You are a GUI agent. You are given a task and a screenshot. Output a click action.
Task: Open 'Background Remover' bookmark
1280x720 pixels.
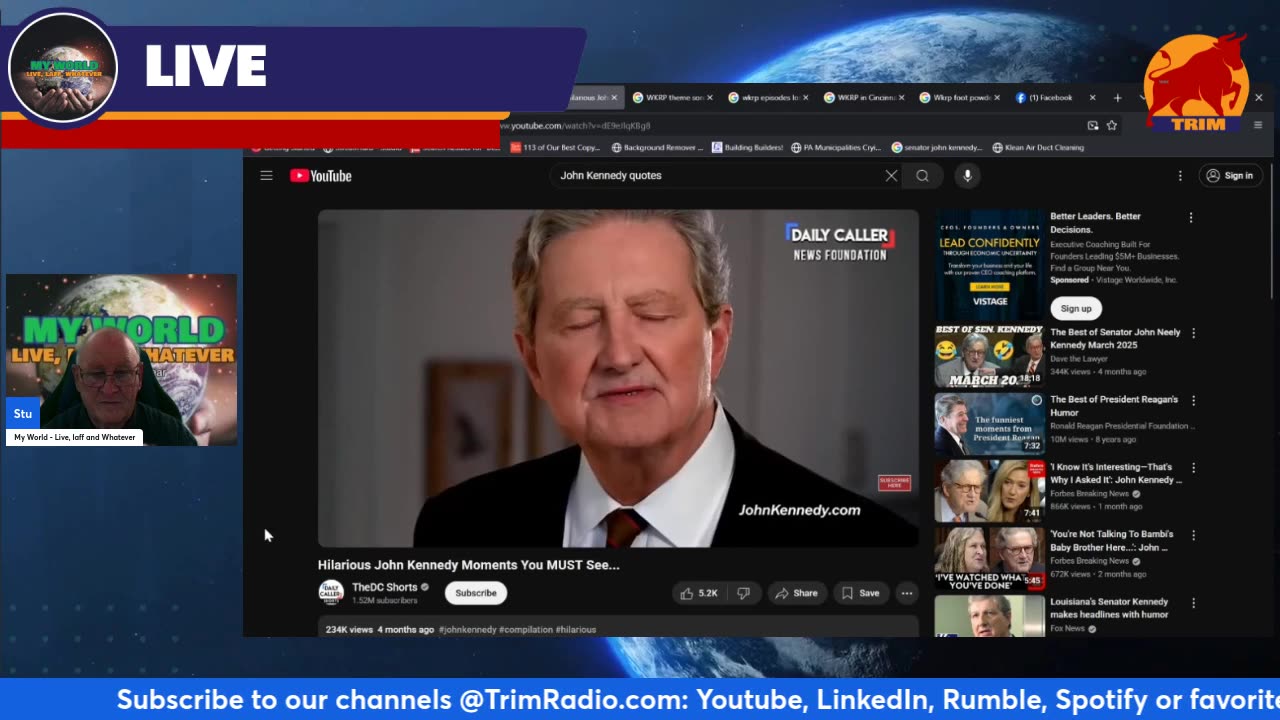657,148
